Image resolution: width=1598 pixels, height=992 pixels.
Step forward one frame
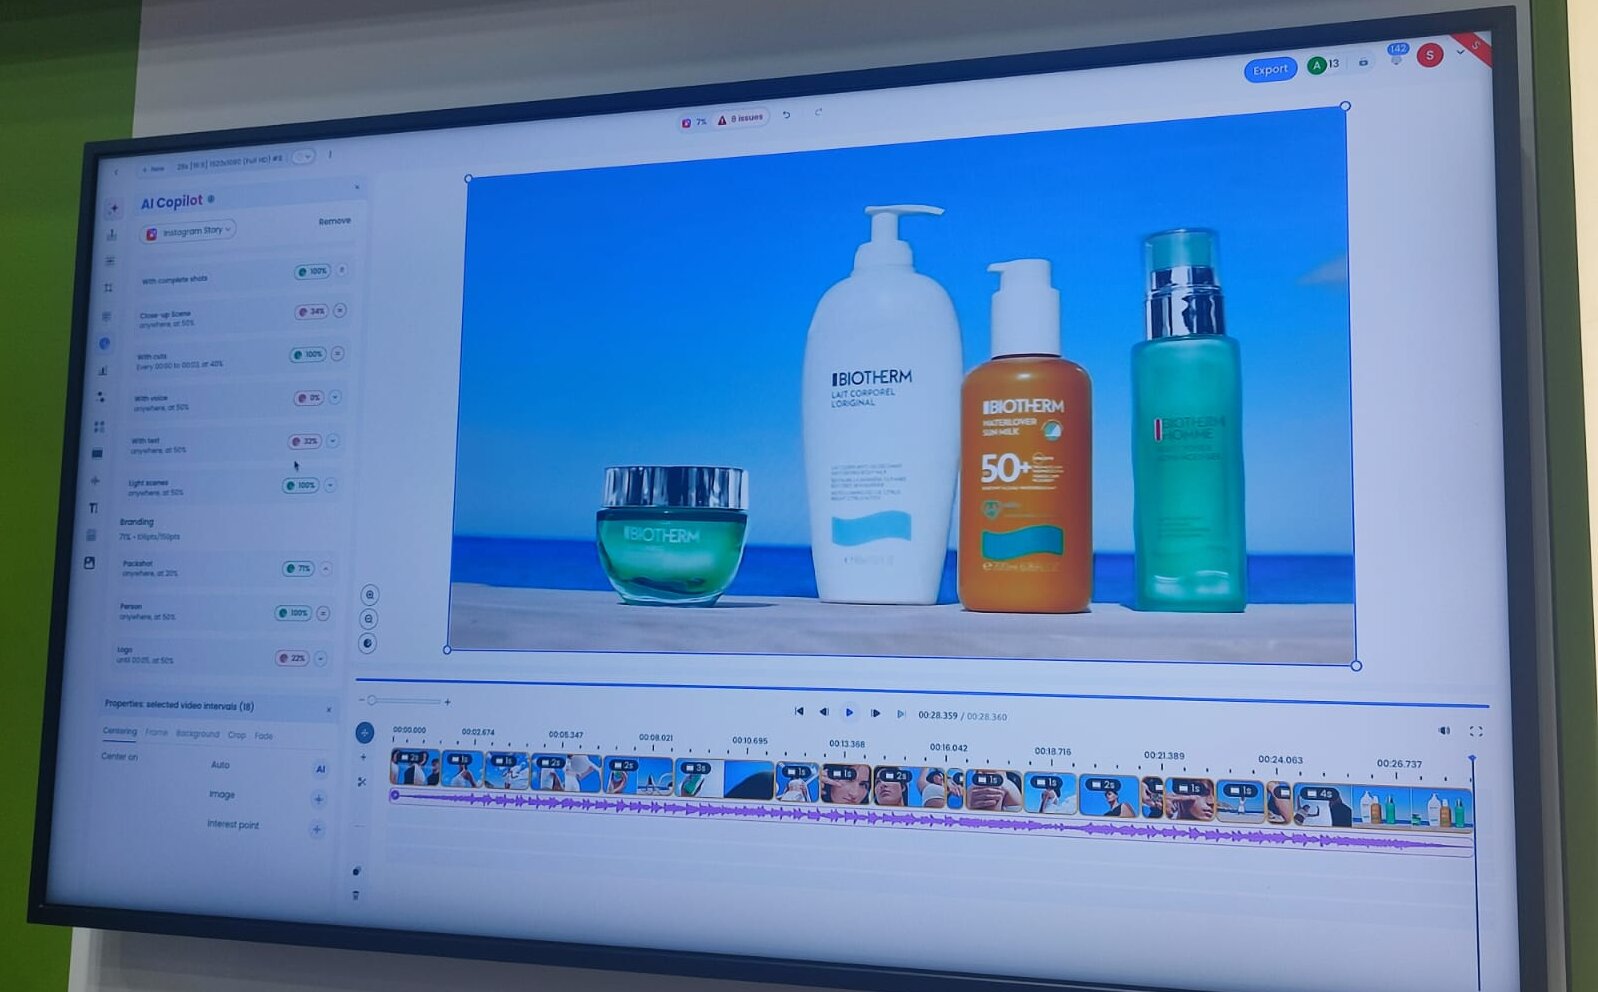click(875, 713)
